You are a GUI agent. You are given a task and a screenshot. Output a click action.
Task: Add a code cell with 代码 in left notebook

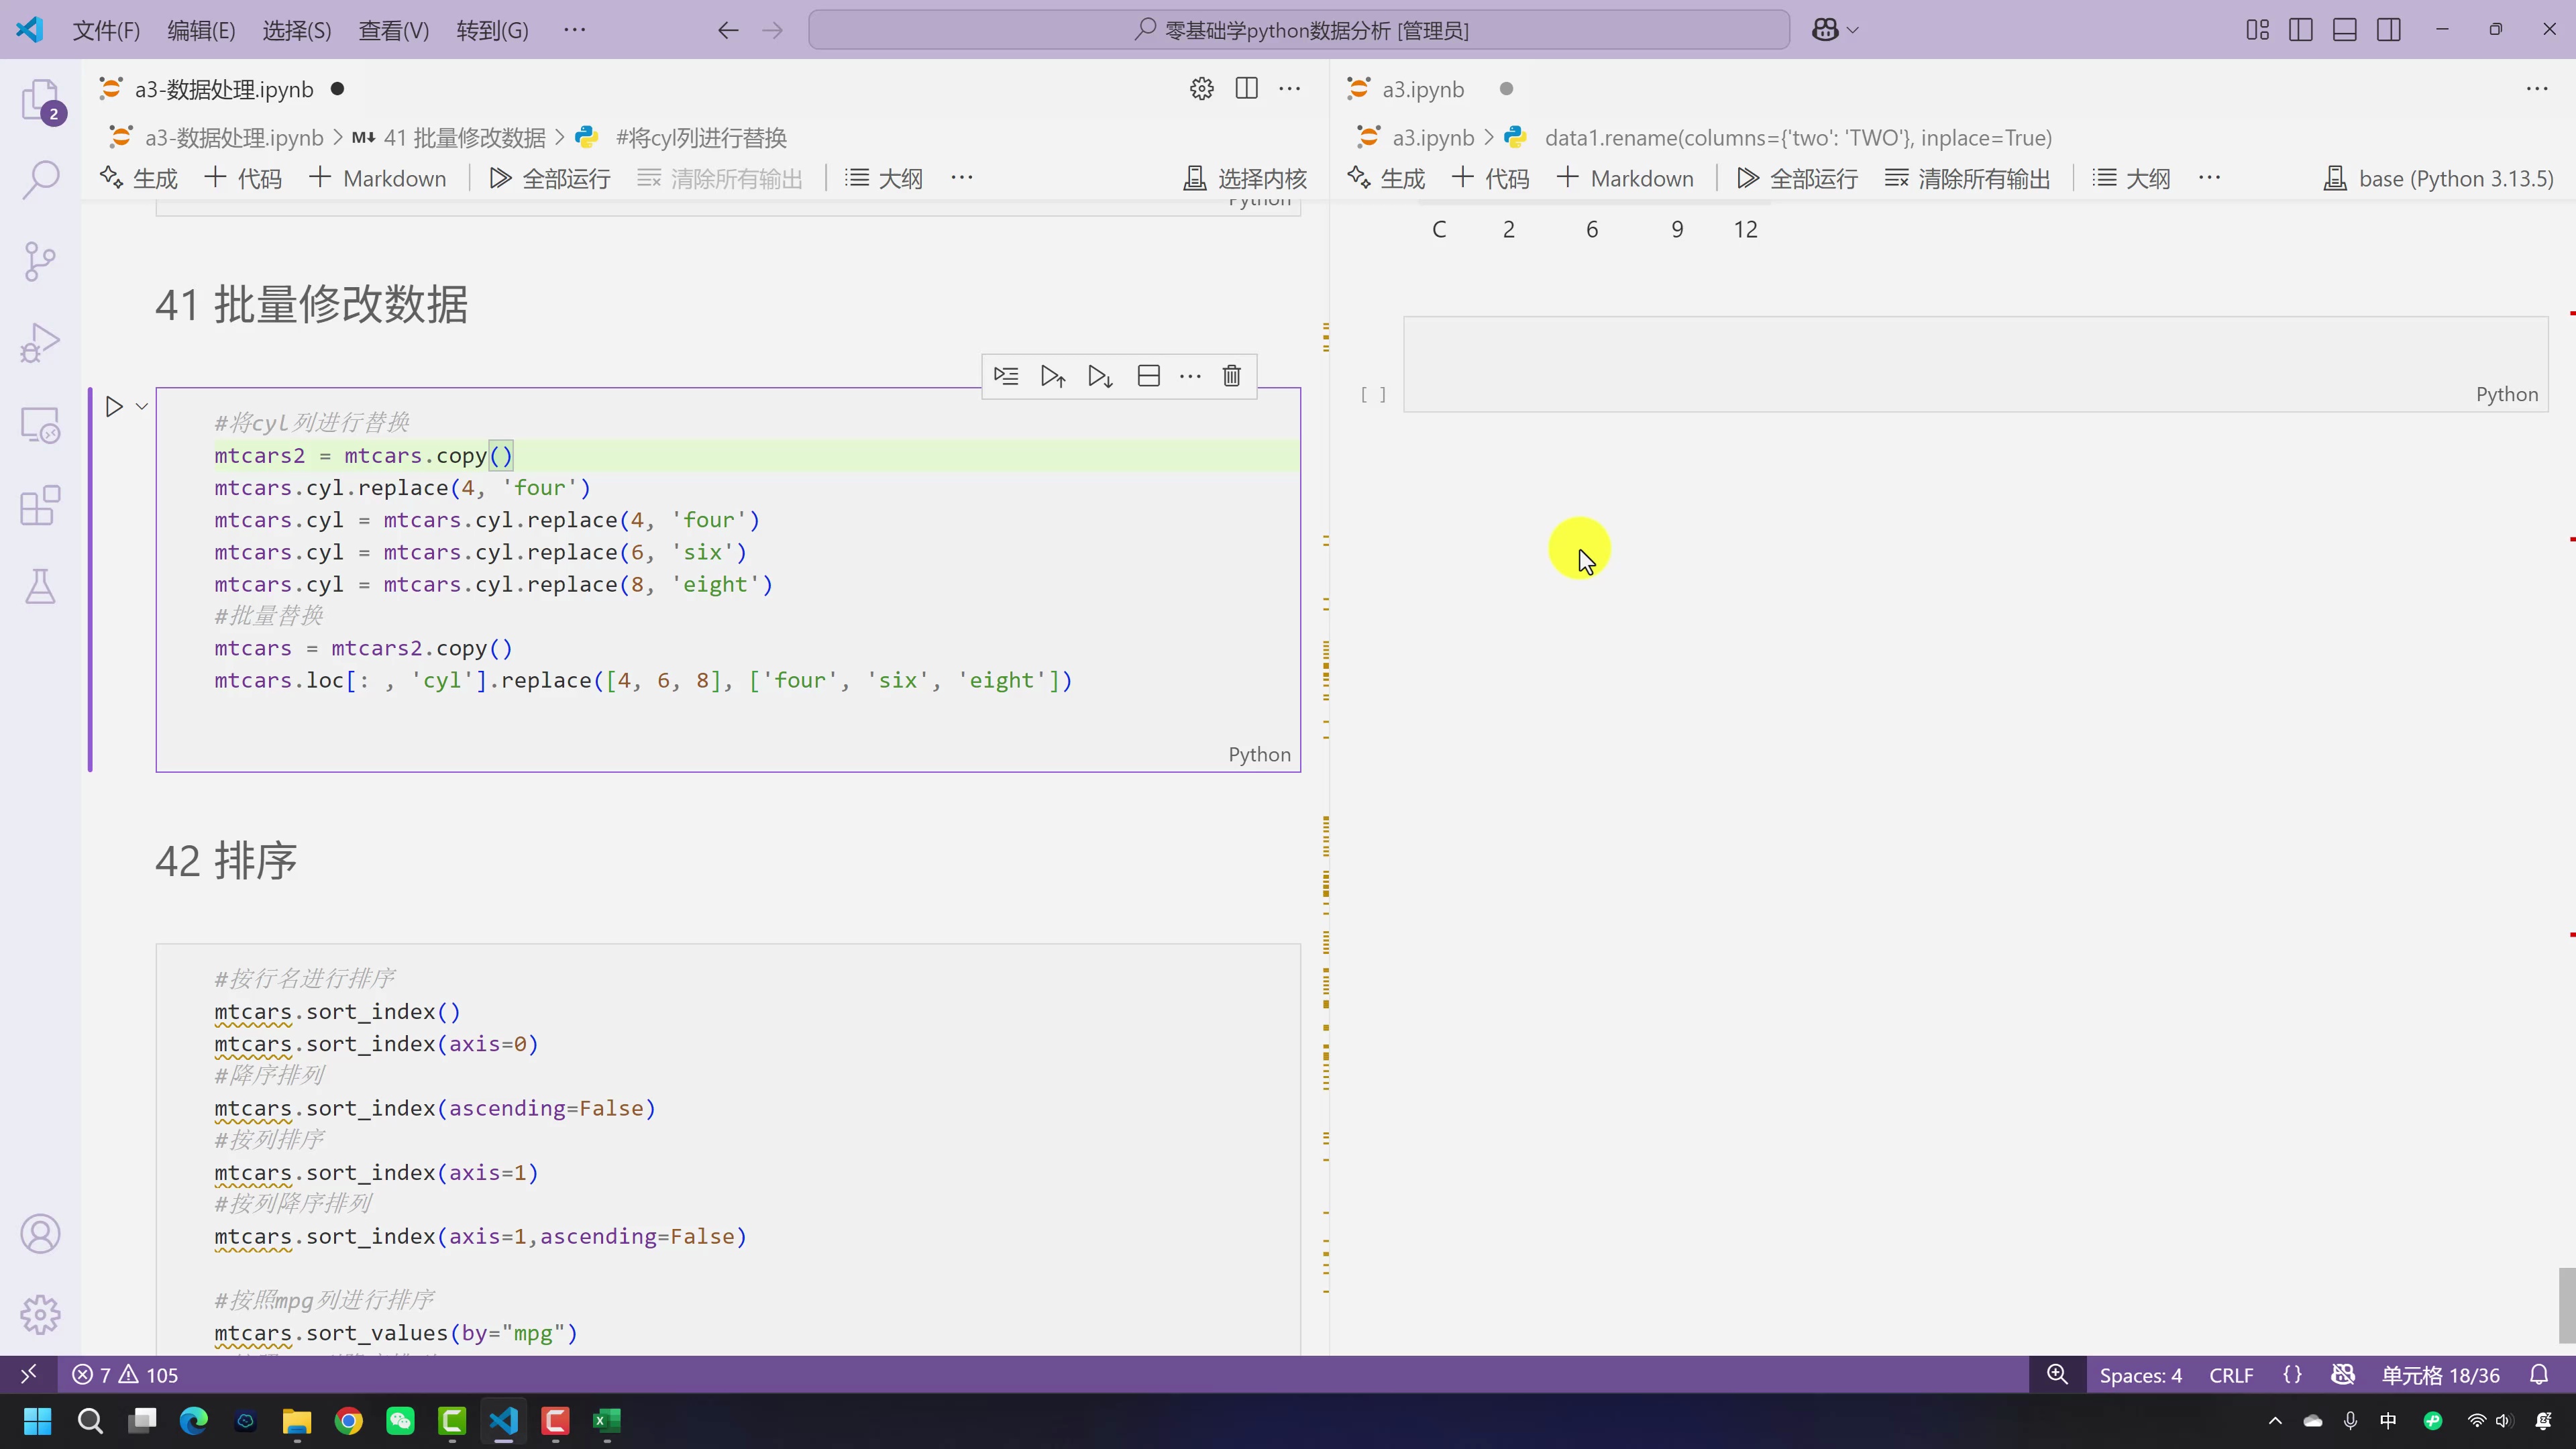(x=243, y=178)
